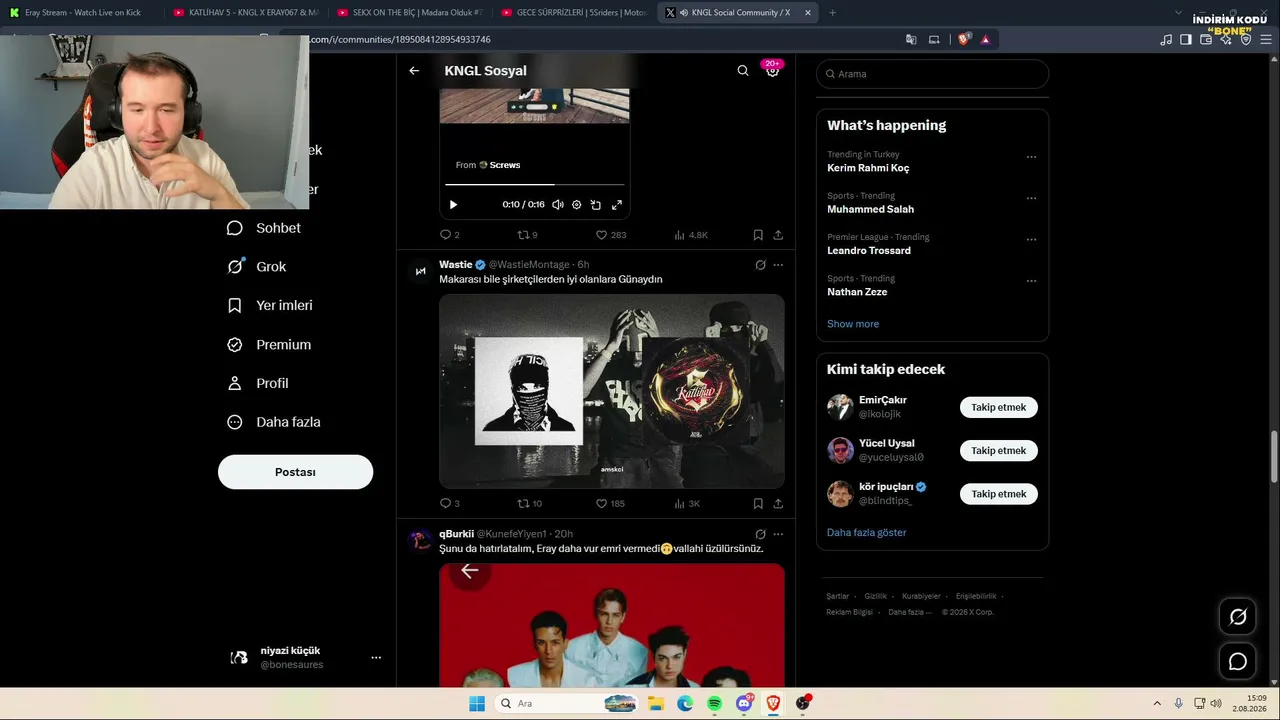Show hidden system tray icons

tap(1157, 703)
